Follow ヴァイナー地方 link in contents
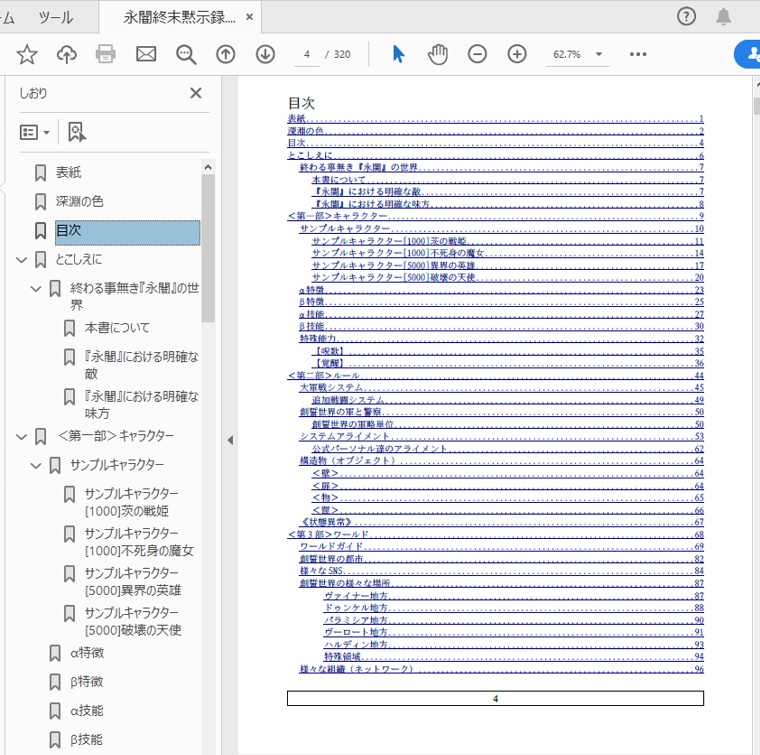Screen dimensions: 760x755 [514, 596]
